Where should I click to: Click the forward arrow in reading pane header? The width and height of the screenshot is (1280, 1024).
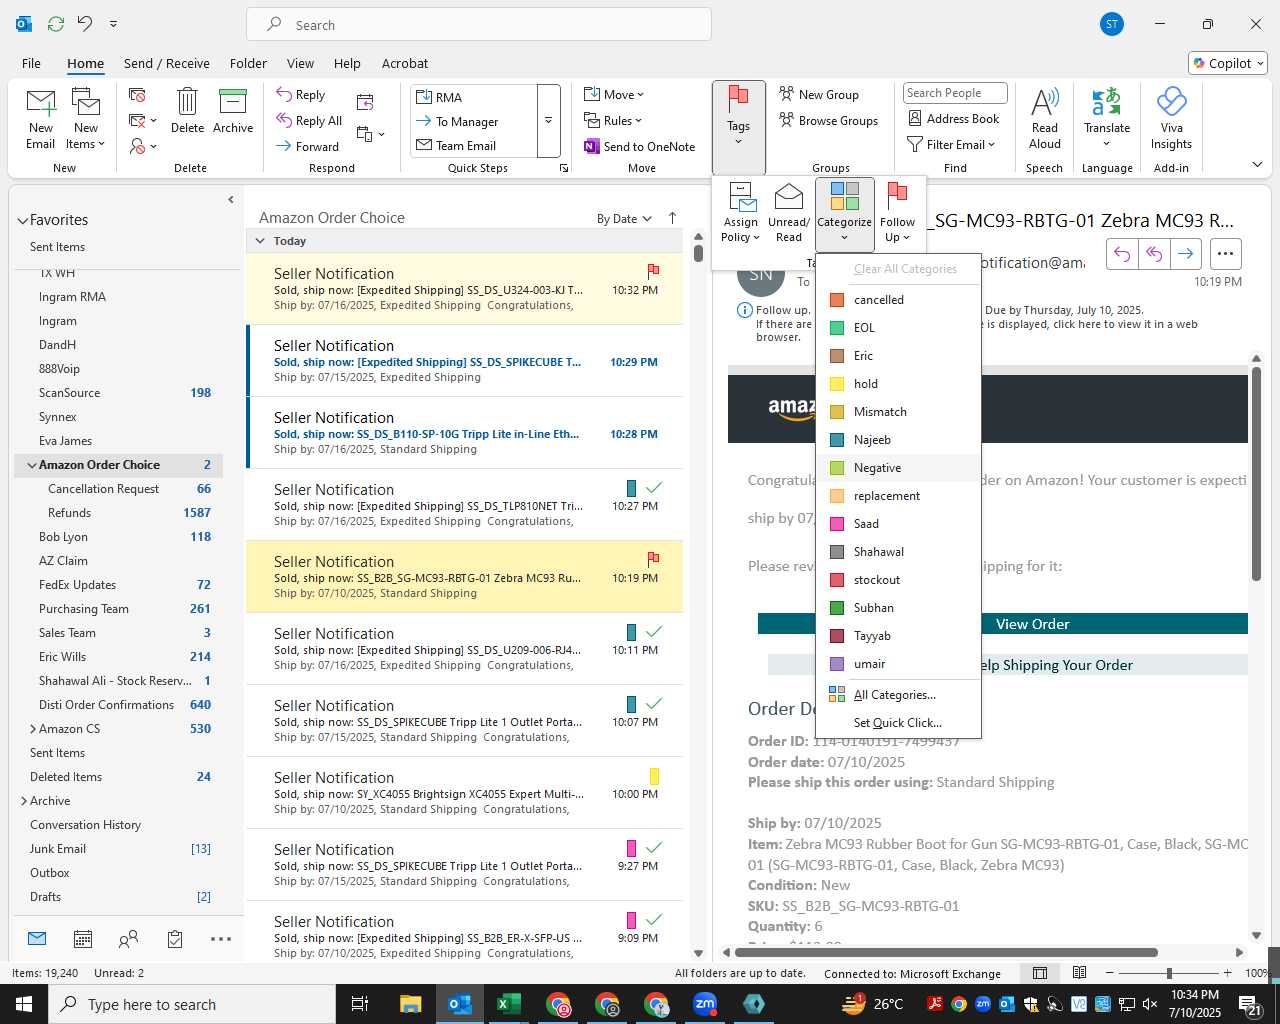1186,254
